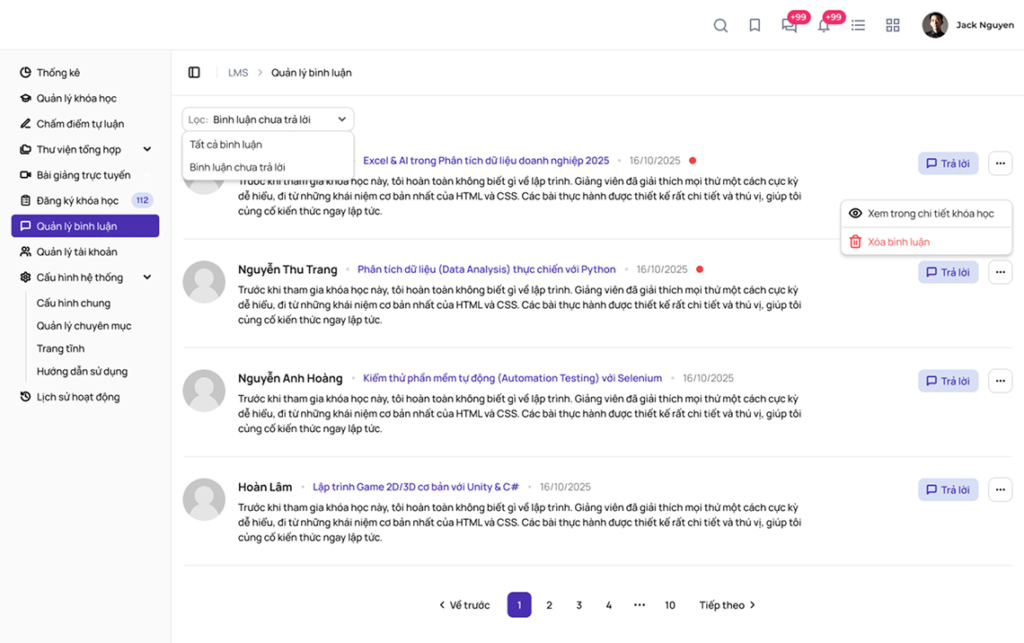
Task: Select 'Tất cả bình luận' filter option
Action: click(x=226, y=145)
